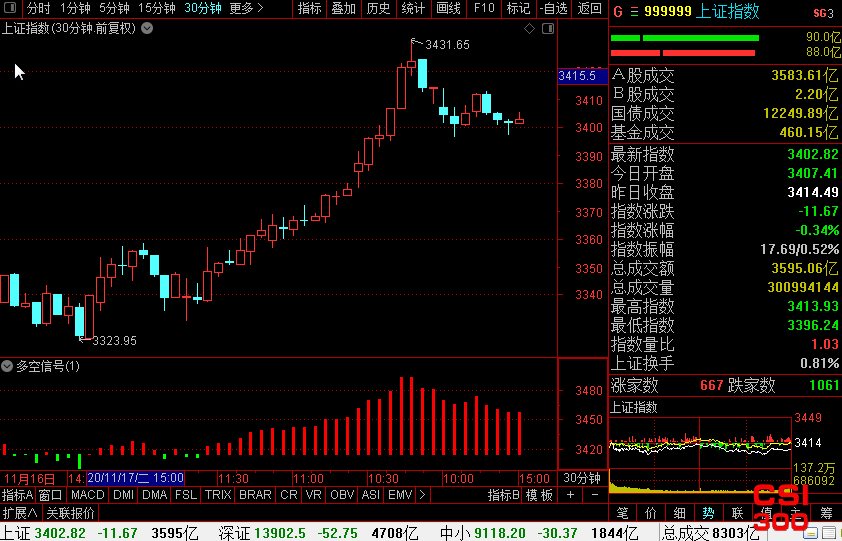
Task: Switch sub-chart to OBV indicator
Action: pyautogui.click(x=342, y=495)
